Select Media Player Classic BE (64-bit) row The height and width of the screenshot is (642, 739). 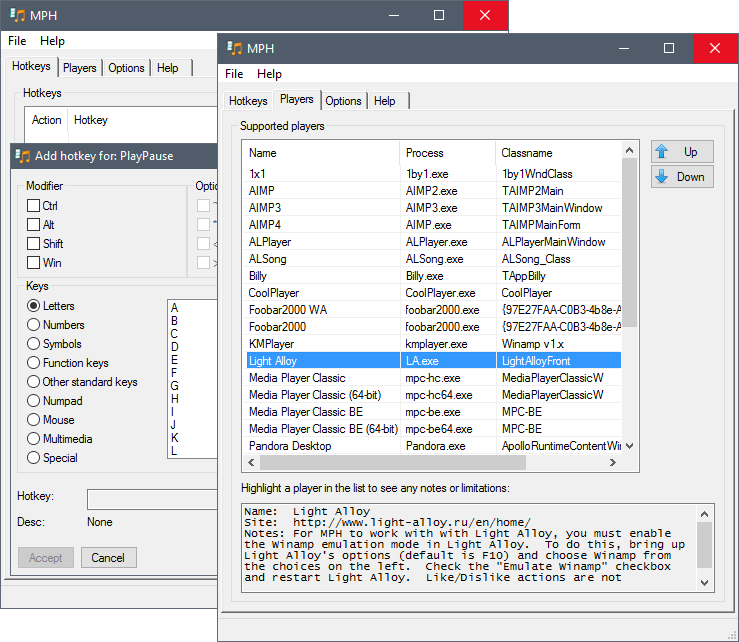click(x=433, y=428)
